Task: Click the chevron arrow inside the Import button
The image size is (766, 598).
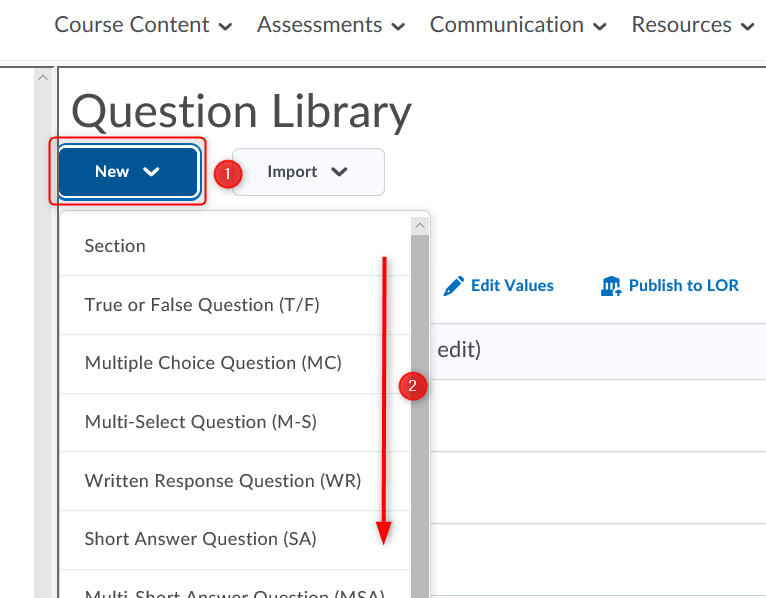Action: click(x=339, y=172)
